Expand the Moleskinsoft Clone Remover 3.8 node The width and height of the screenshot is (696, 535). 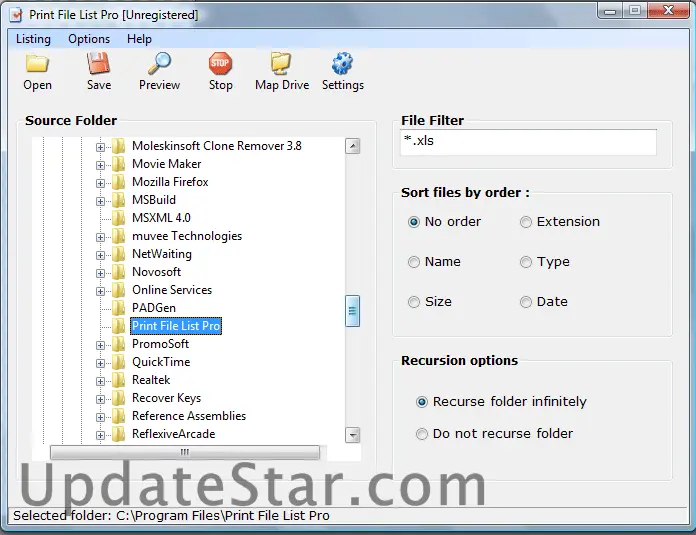pyautogui.click(x=100, y=147)
